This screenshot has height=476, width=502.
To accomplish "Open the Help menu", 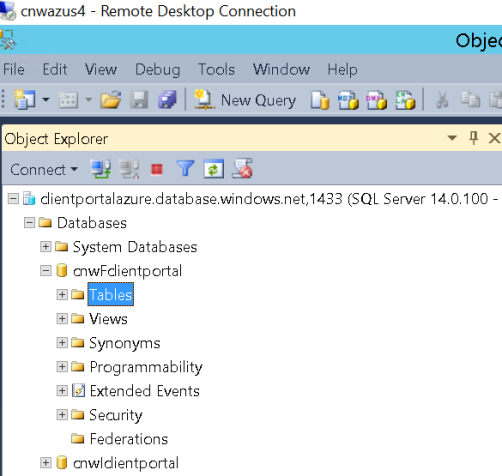I will pos(342,69).
